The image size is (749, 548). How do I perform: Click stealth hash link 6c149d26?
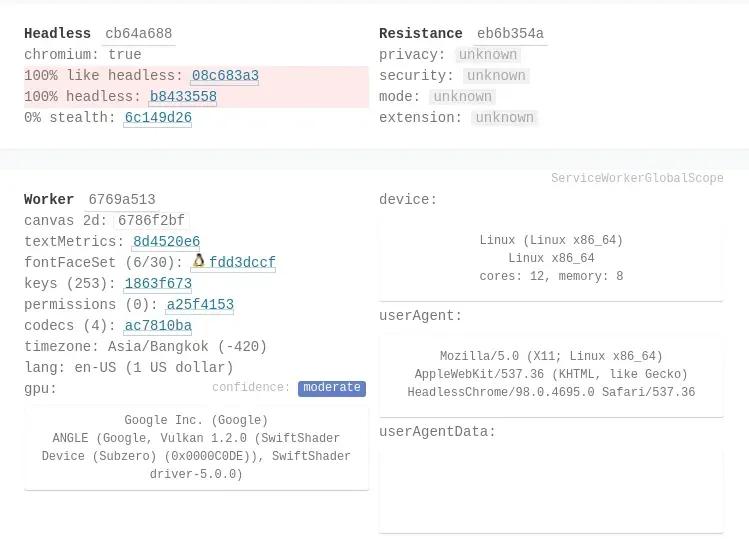click(158, 118)
